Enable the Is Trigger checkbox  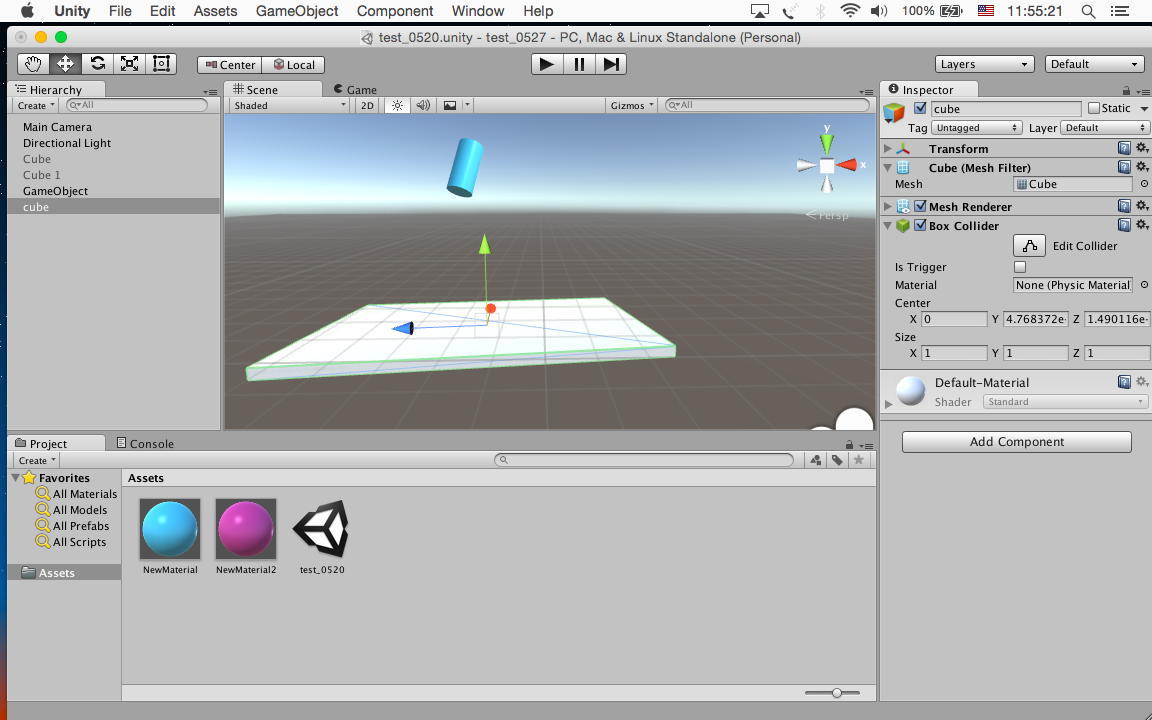(1020, 267)
